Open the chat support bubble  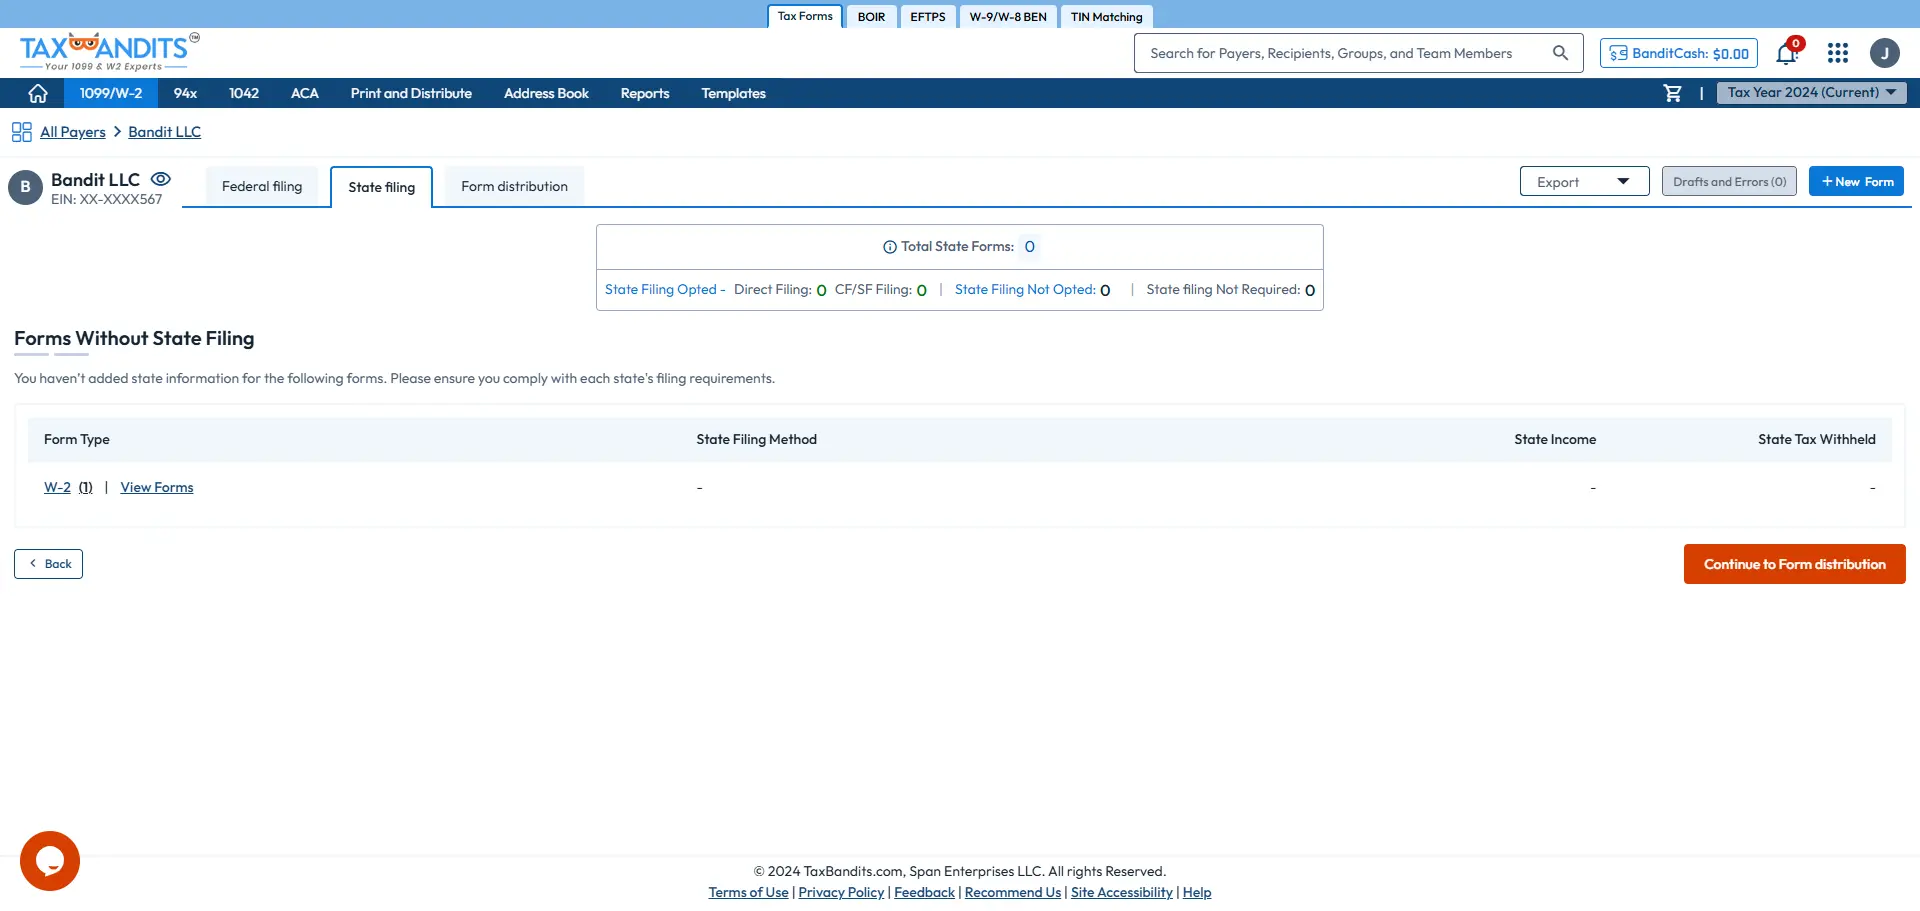point(50,861)
